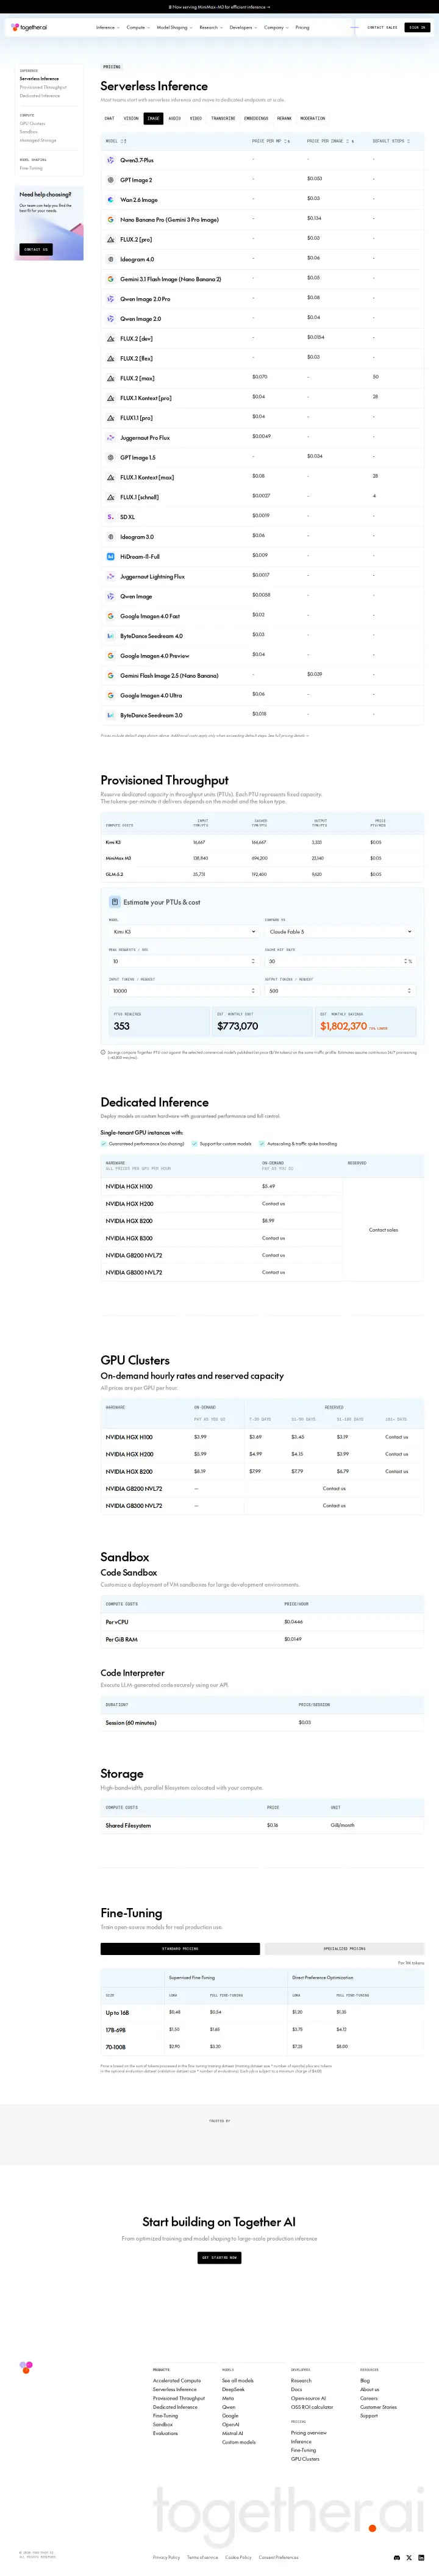Expand the Model Shaping header menu
Screen dimensions: 439x2576
click(x=174, y=28)
